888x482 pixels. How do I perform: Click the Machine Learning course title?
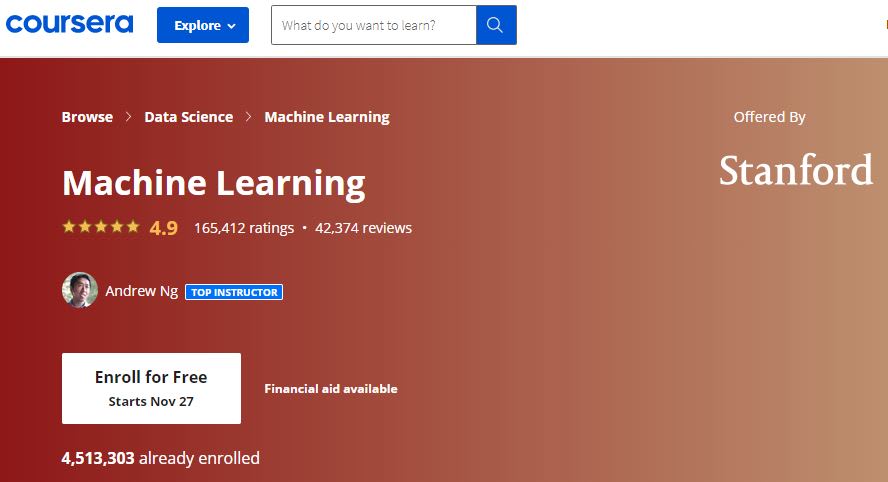click(214, 183)
